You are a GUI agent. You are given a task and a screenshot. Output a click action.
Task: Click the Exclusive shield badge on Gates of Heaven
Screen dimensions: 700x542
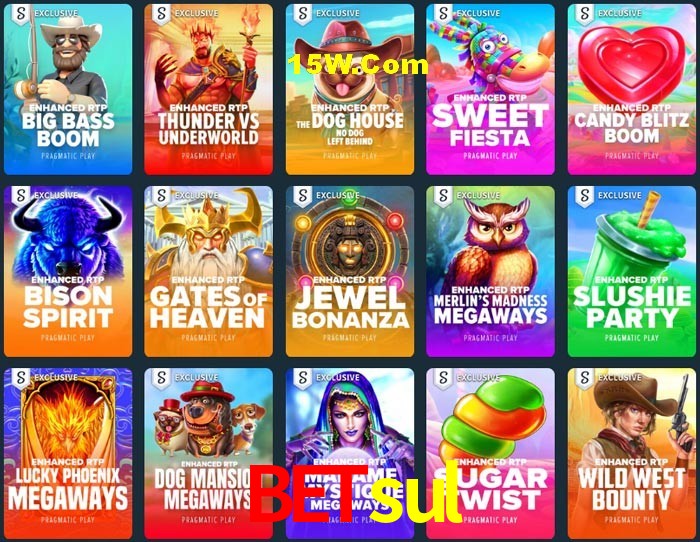162,196
